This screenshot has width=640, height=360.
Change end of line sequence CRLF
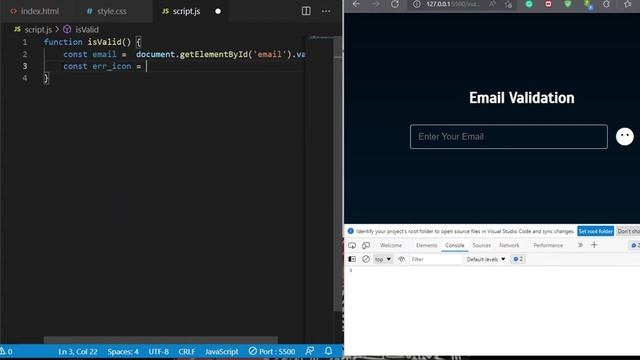pyautogui.click(x=187, y=351)
